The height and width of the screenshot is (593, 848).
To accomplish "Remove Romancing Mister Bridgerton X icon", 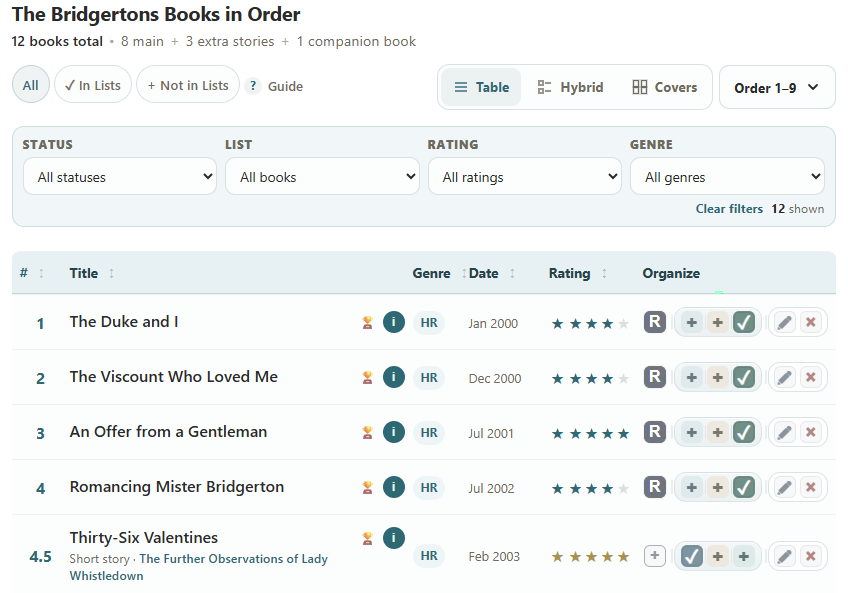I will tap(811, 487).
